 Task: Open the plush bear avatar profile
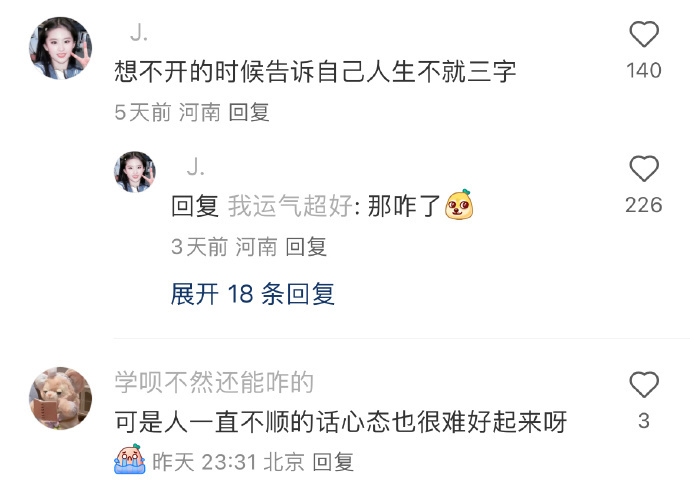(60, 398)
